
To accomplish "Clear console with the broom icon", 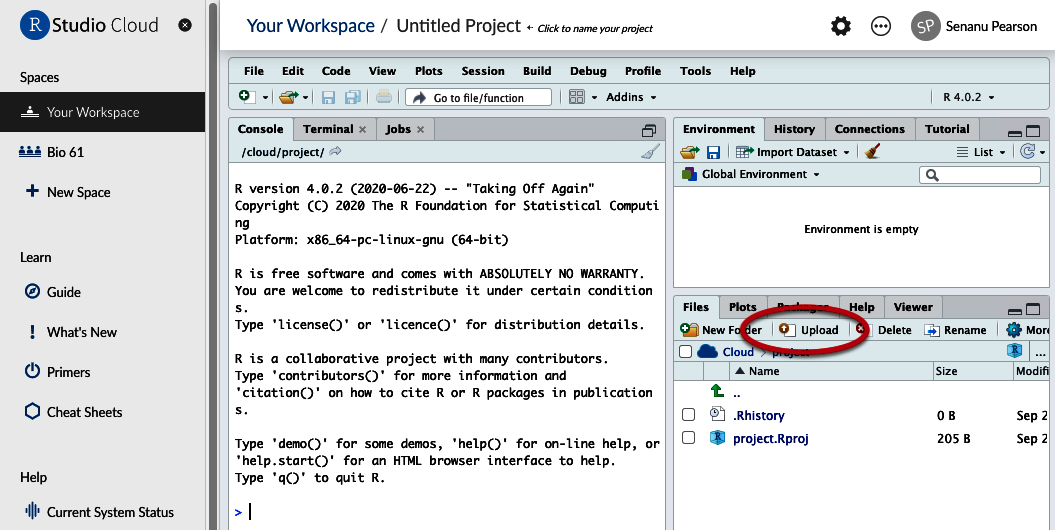I will tap(650, 152).
